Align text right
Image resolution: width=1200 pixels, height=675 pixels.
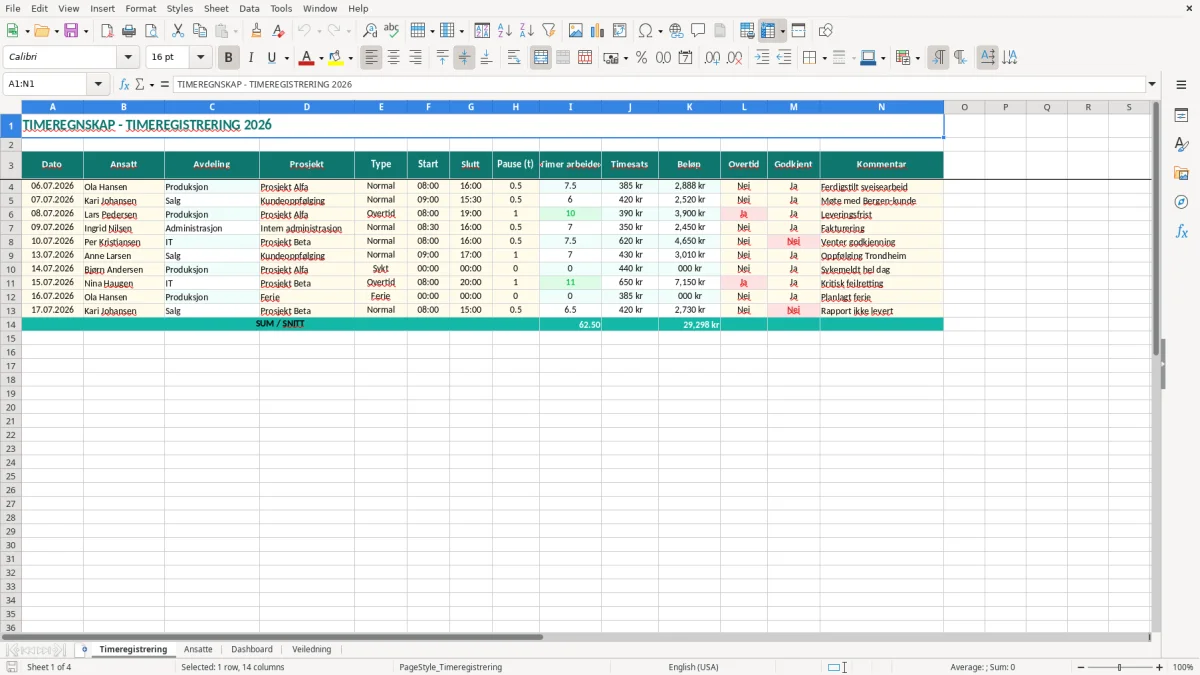click(416, 58)
